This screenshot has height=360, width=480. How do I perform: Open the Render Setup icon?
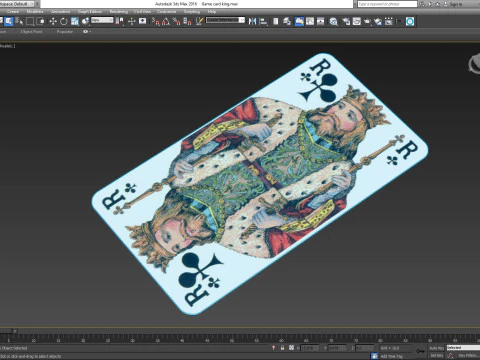346,21
